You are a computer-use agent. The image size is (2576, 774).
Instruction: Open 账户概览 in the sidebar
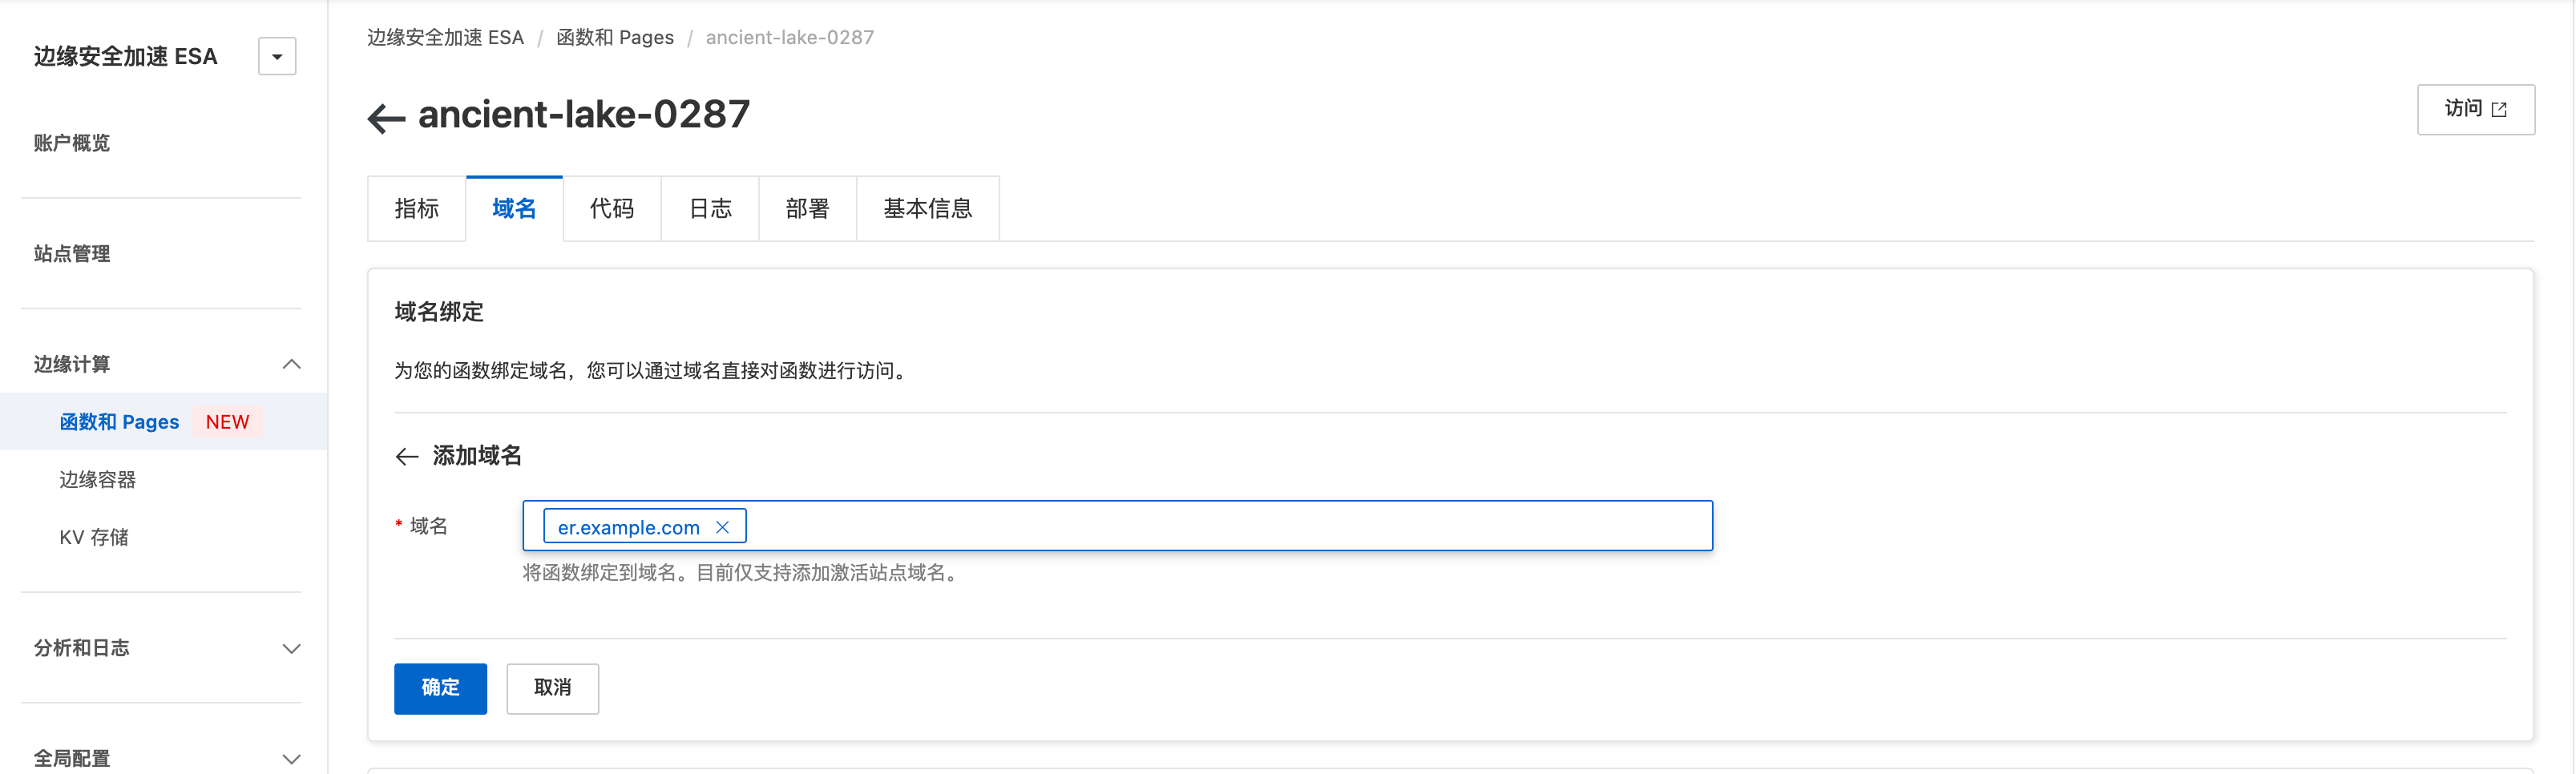(72, 143)
